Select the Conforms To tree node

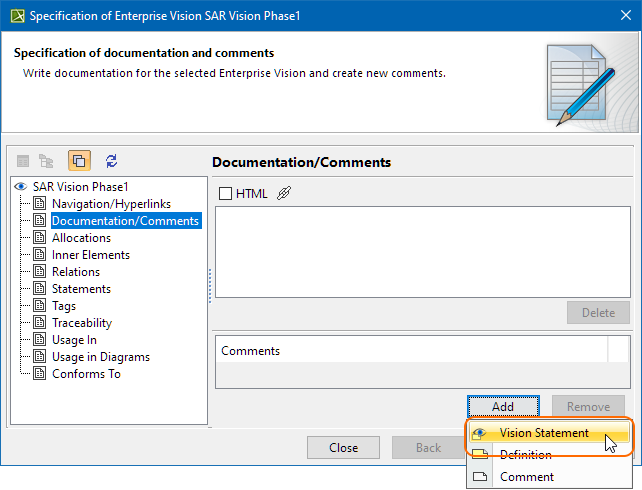[x=86, y=374]
